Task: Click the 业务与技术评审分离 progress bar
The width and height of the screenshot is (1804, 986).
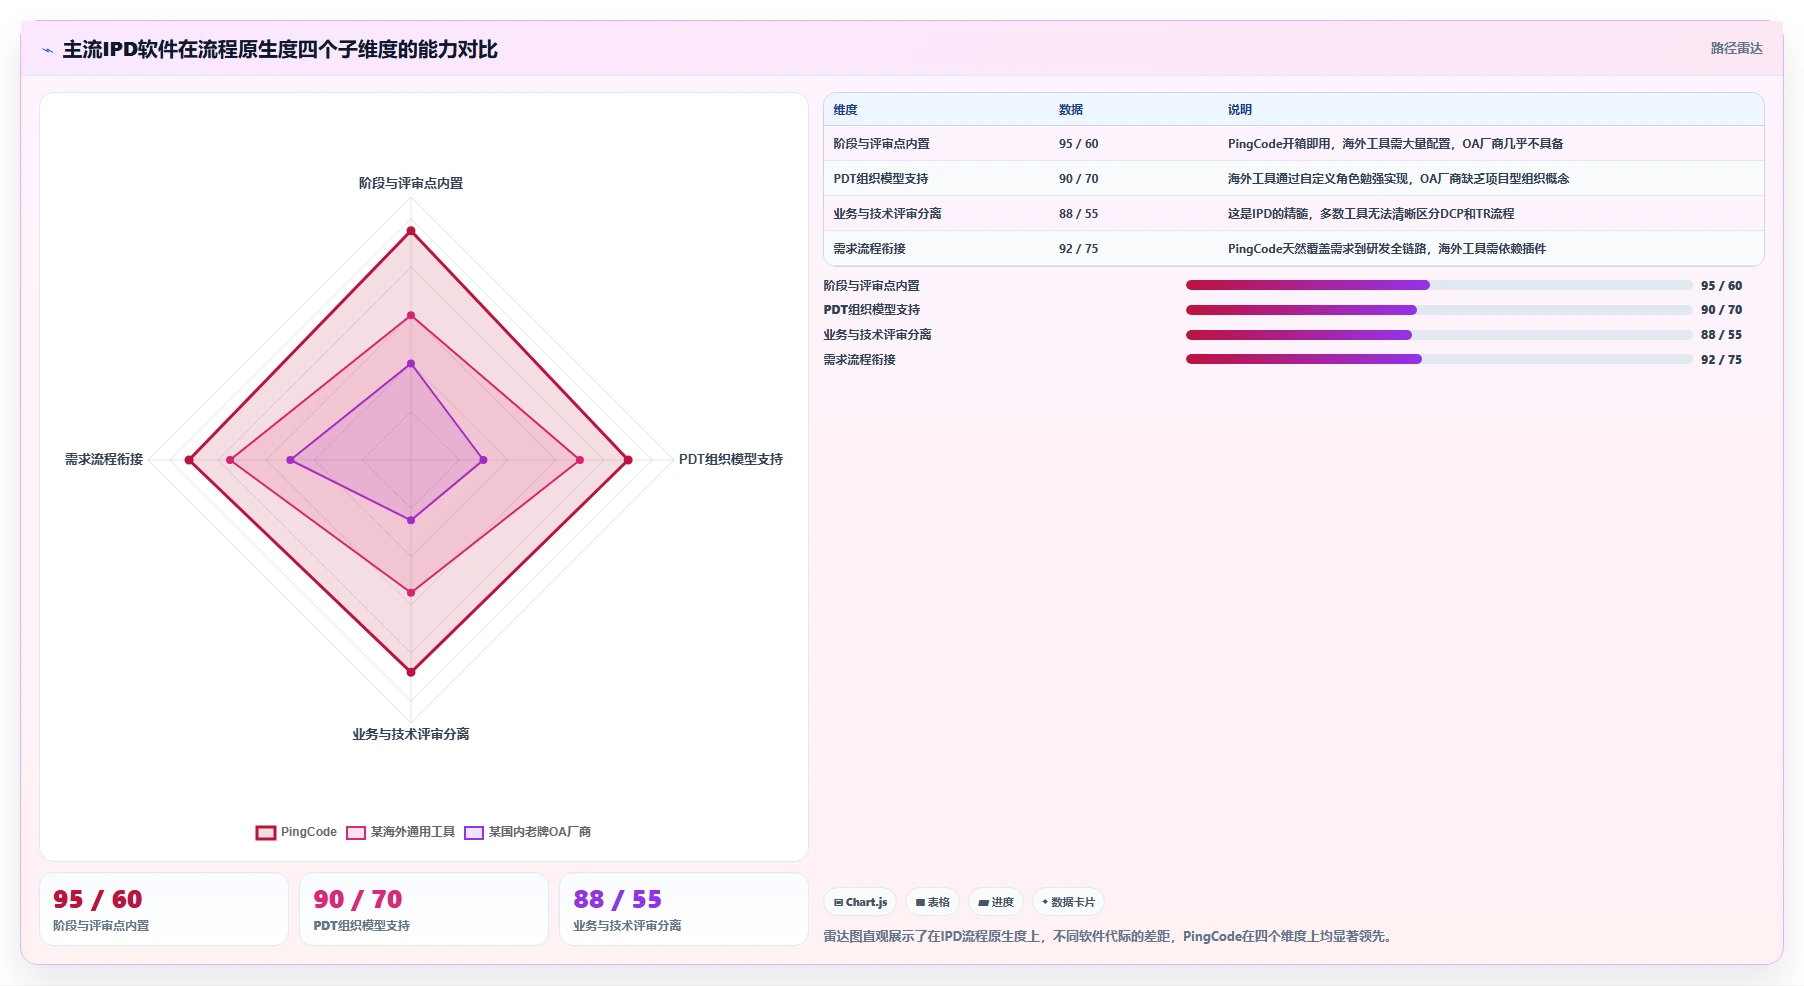Action: (1439, 335)
